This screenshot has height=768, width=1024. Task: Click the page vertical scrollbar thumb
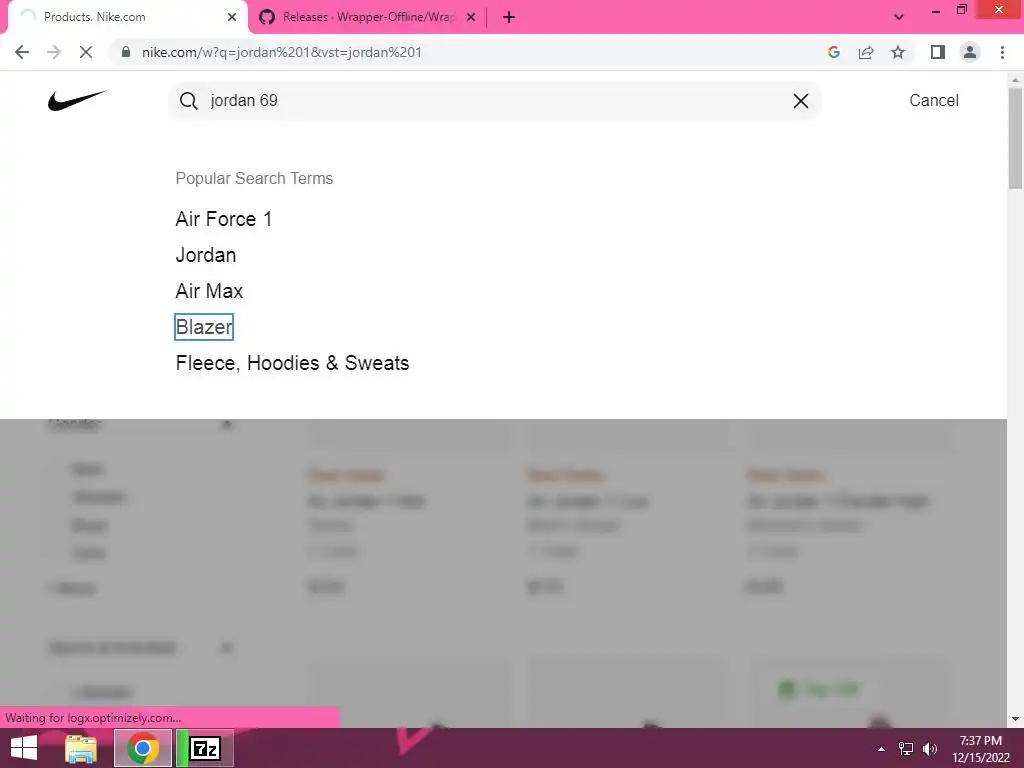click(1015, 138)
